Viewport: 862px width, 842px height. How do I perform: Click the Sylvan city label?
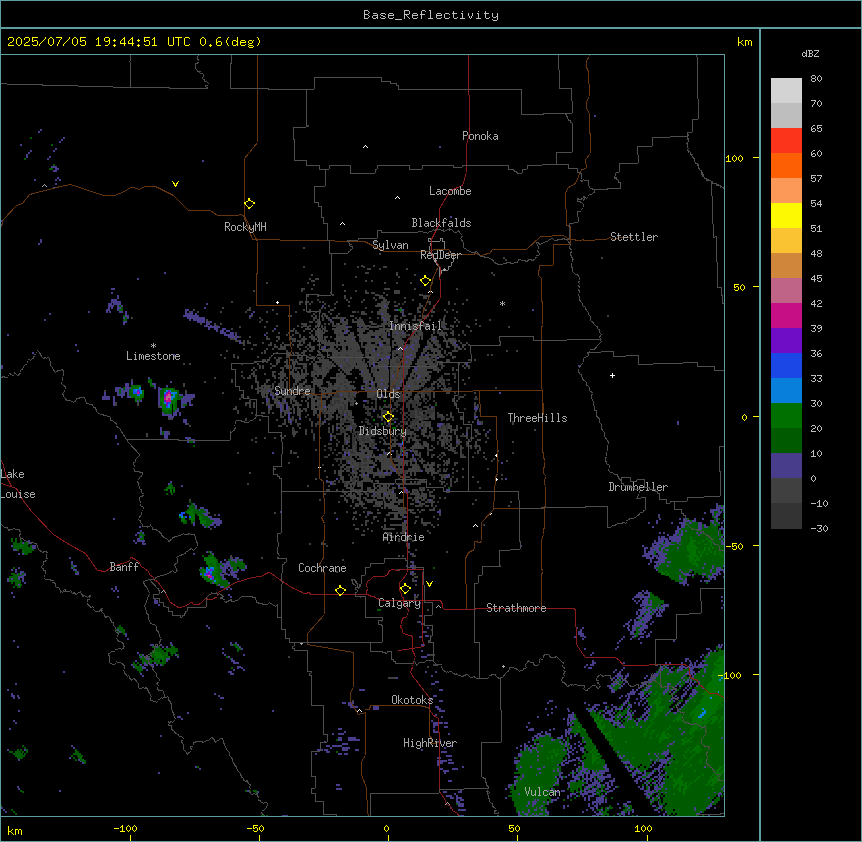(x=390, y=245)
